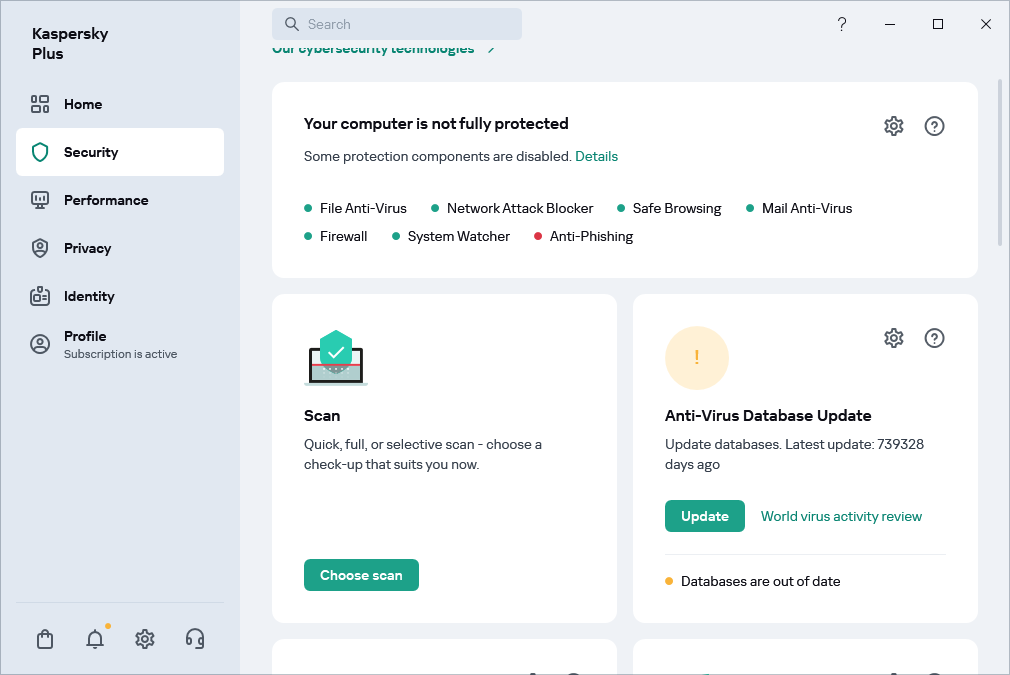Open the notifications bell icon
The width and height of the screenshot is (1010, 675).
point(95,639)
